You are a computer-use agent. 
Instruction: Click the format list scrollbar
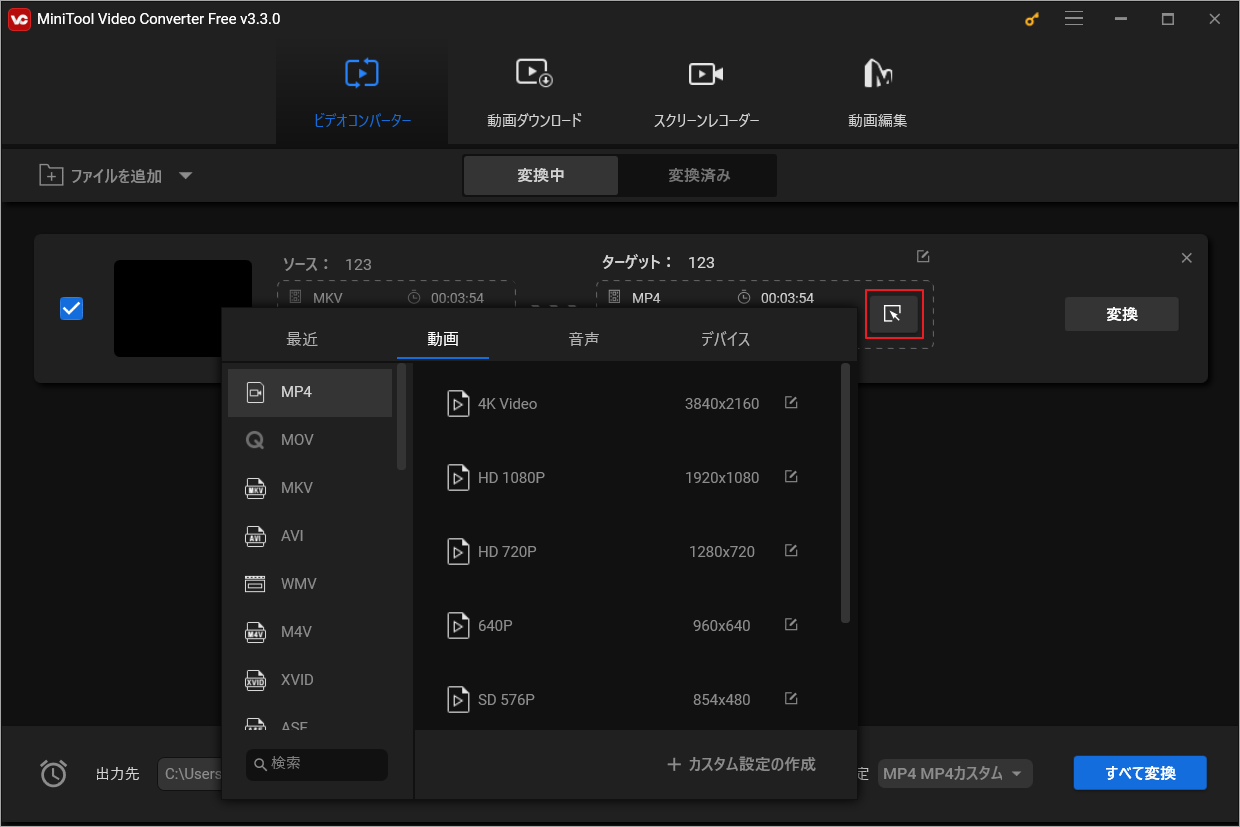401,417
